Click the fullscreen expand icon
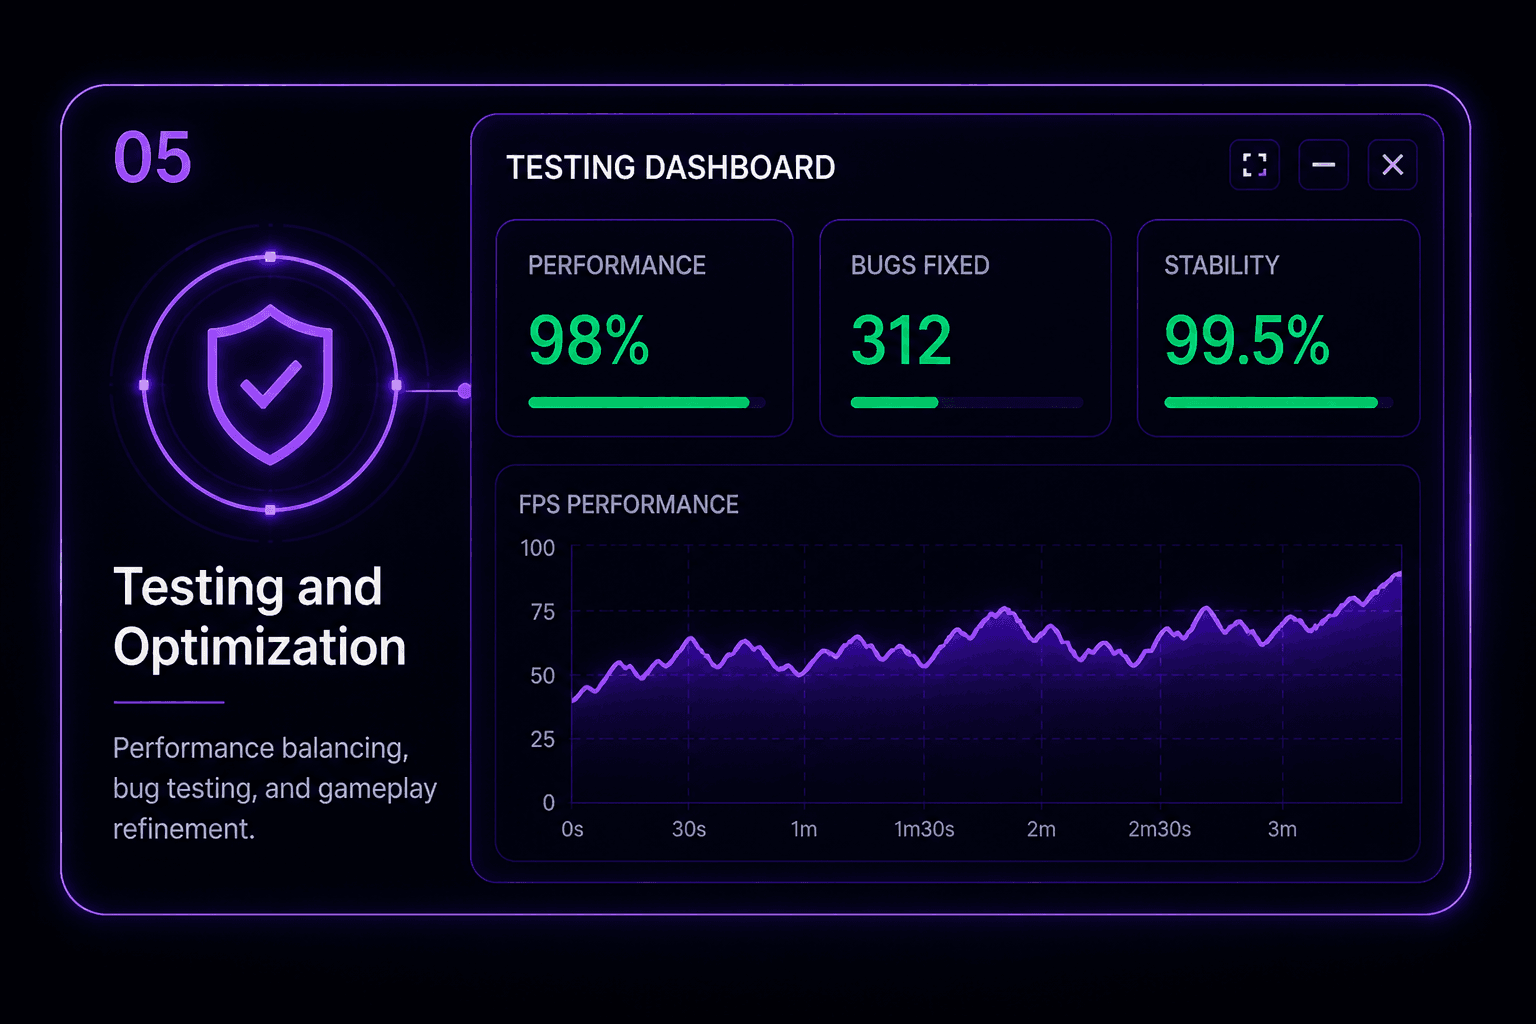Image resolution: width=1536 pixels, height=1024 pixels. [1254, 165]
